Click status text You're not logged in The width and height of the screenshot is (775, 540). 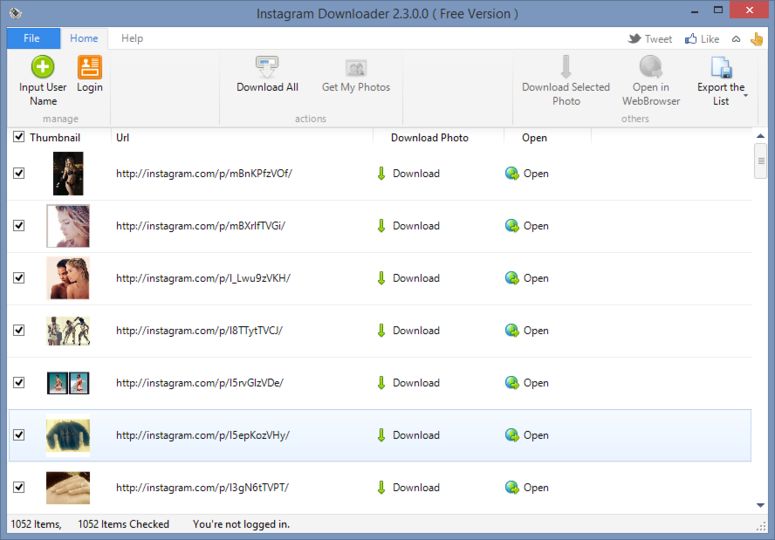click(x=241, y=524)
